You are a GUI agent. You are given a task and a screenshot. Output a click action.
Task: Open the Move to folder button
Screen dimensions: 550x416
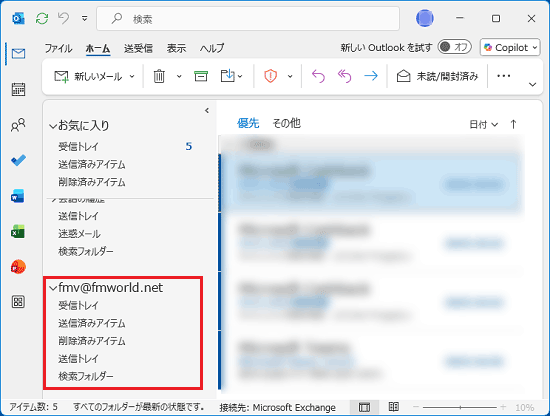pos(231,76)
